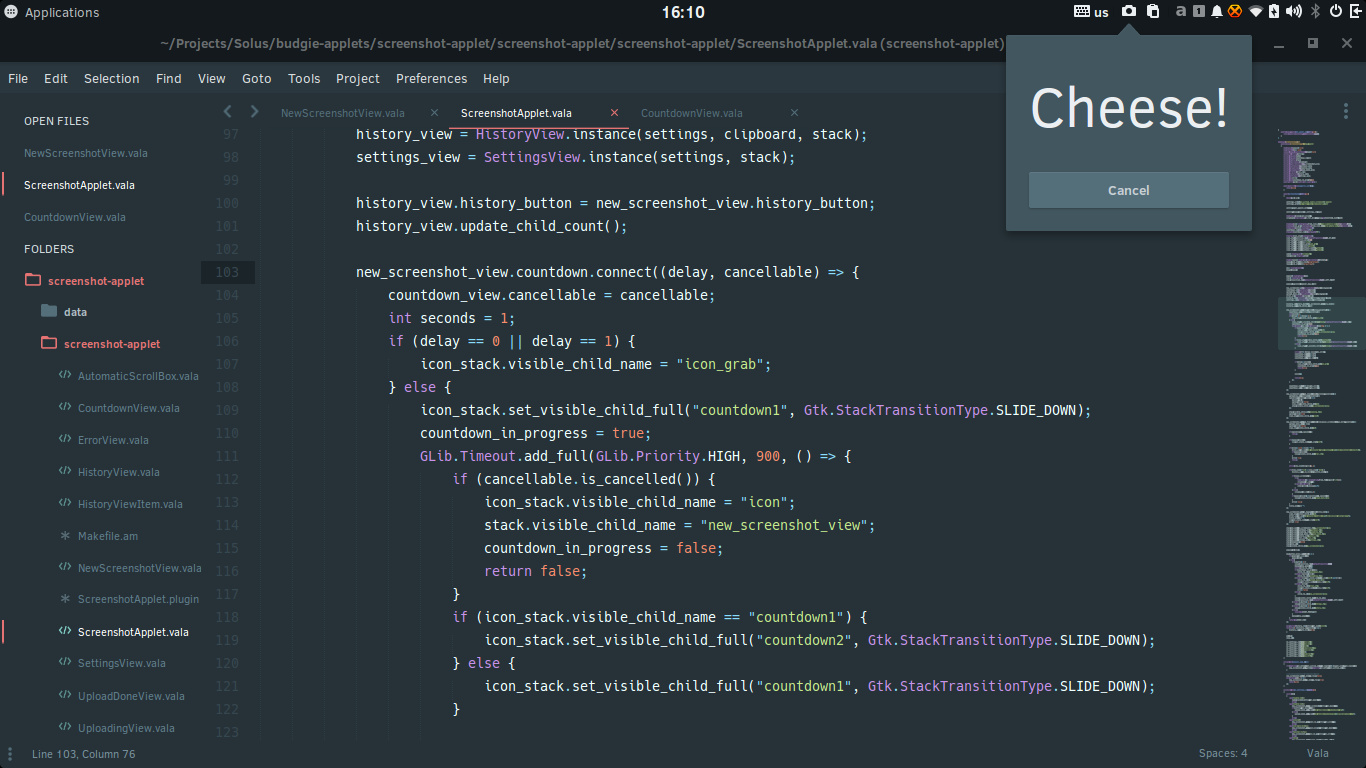The height and width of the screenshot is (768, 1366).
Task: Click the screenshot applet camera icon
Action: [1128, 12]
